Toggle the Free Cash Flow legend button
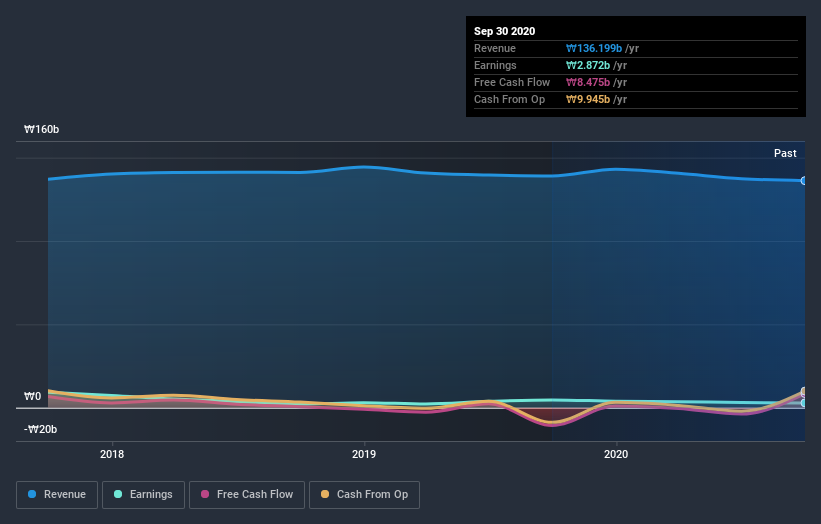 247,495
